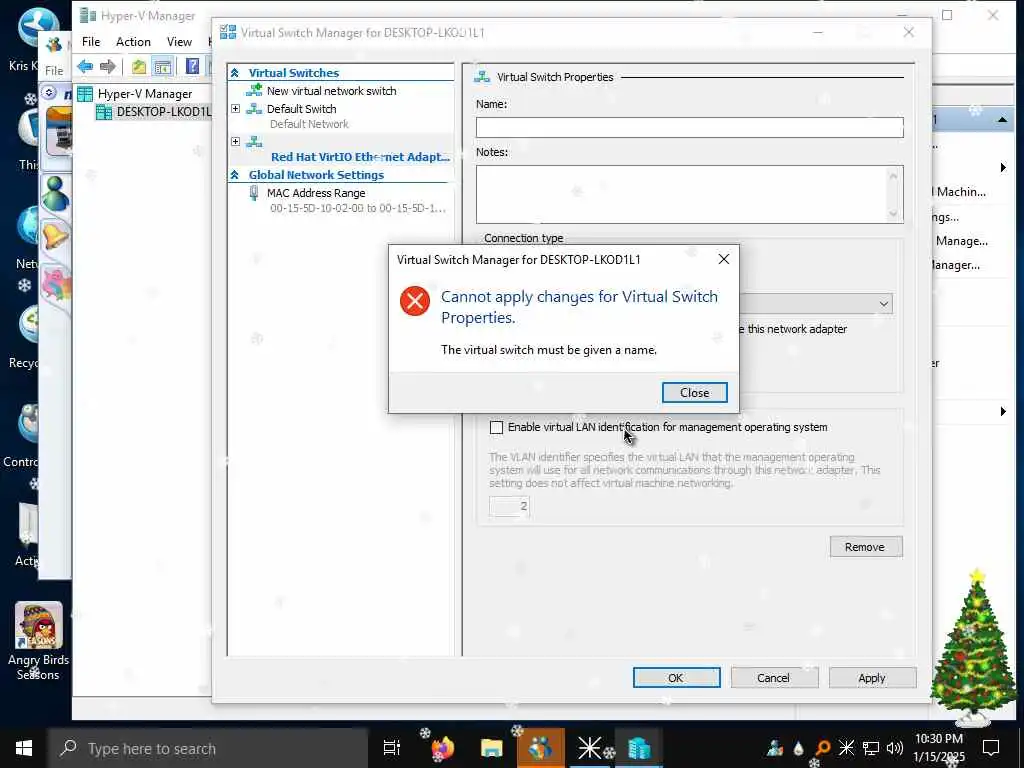Screen dimensions: 1024x768
Task: Click the Apply button
Action: coord(872,678)
